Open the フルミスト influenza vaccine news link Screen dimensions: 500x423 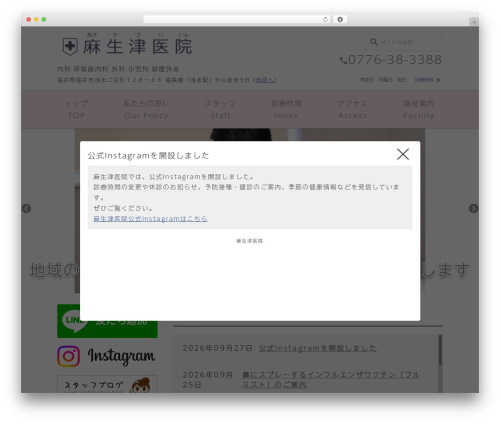[x=331, y=380]
